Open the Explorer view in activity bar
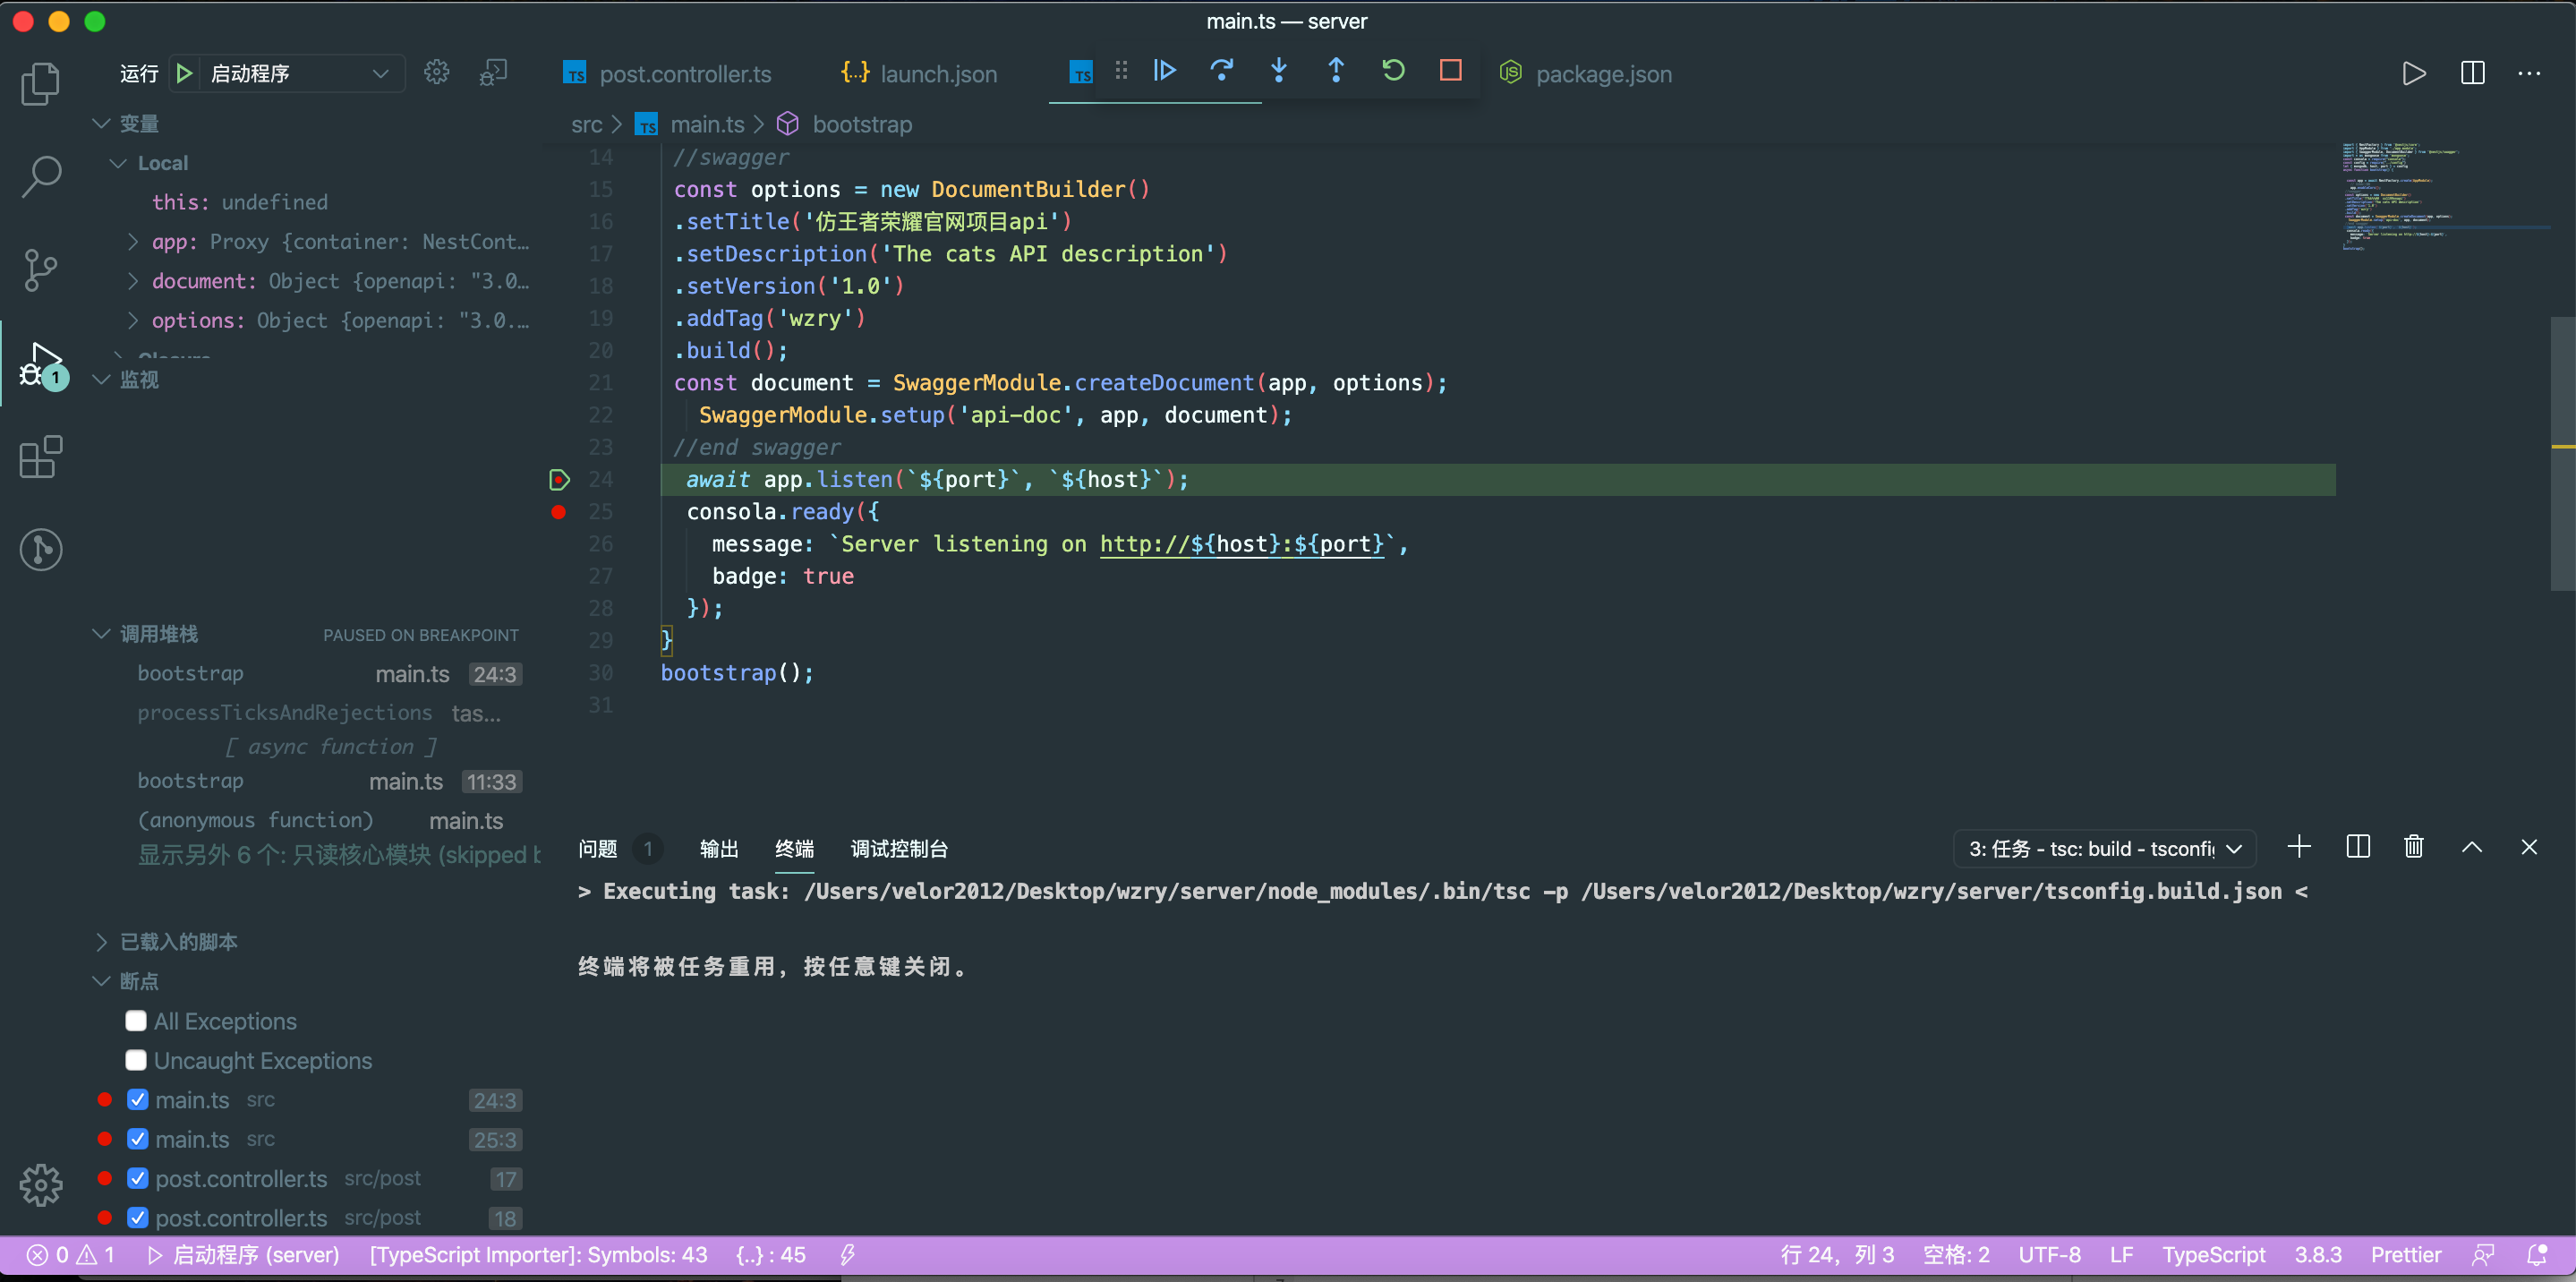The height and width of the screenshot is (1282, 2576). coord(40,84)
